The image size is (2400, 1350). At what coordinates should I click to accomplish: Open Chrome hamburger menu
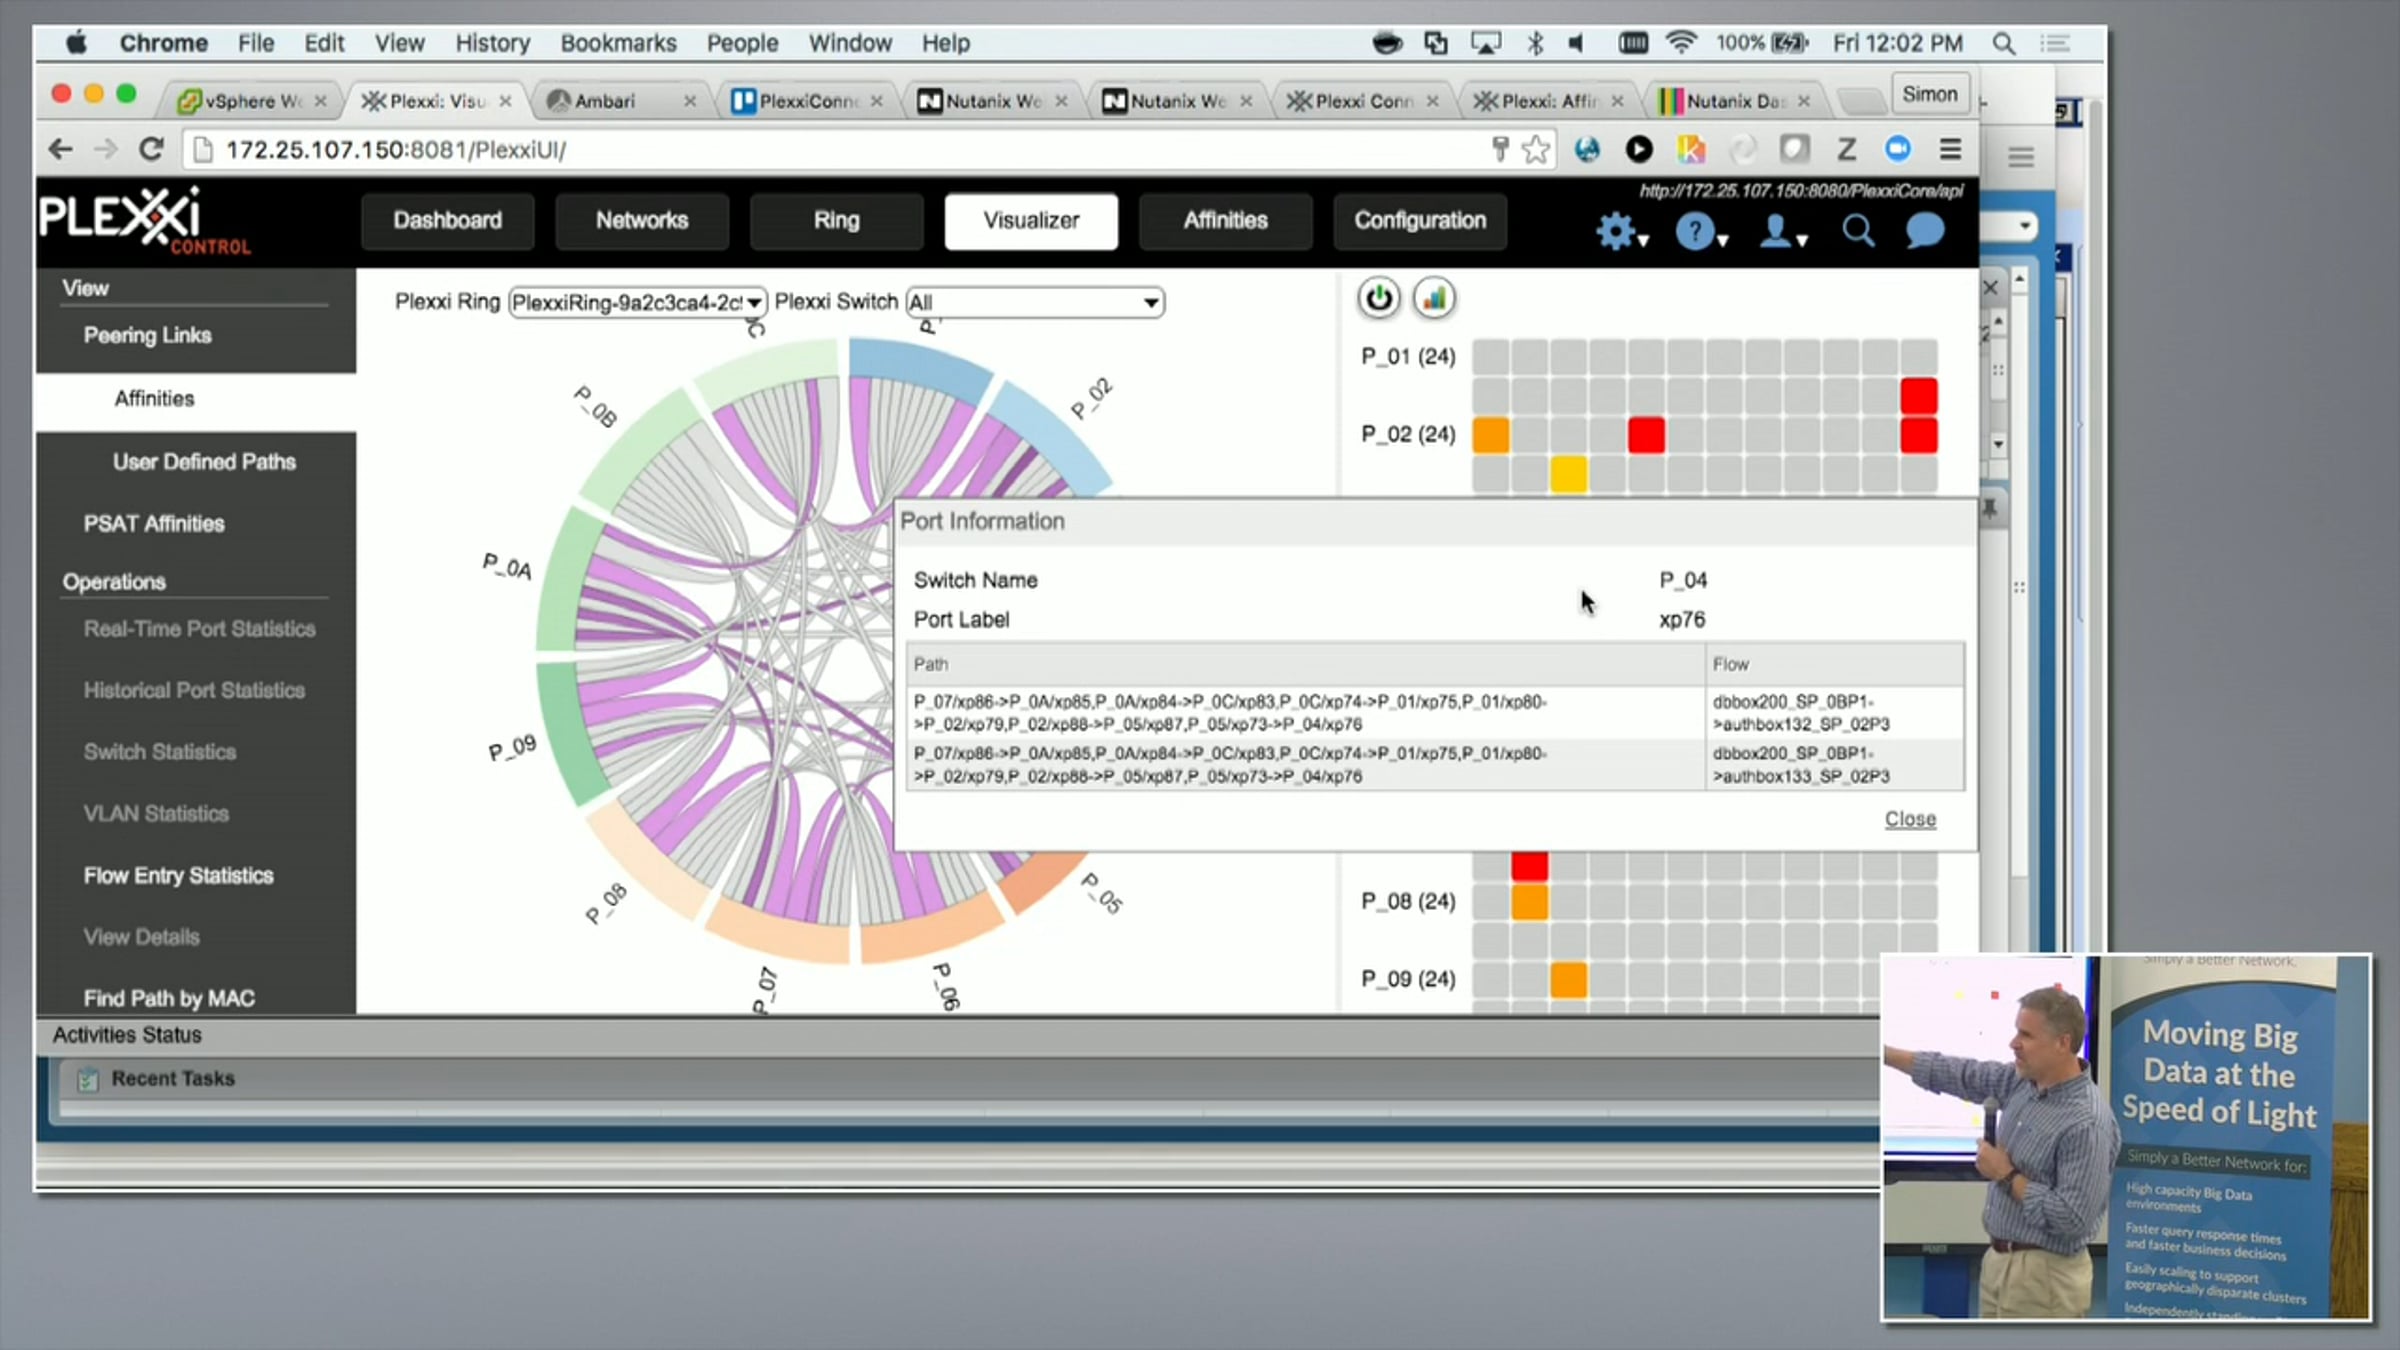point(1950,150)
